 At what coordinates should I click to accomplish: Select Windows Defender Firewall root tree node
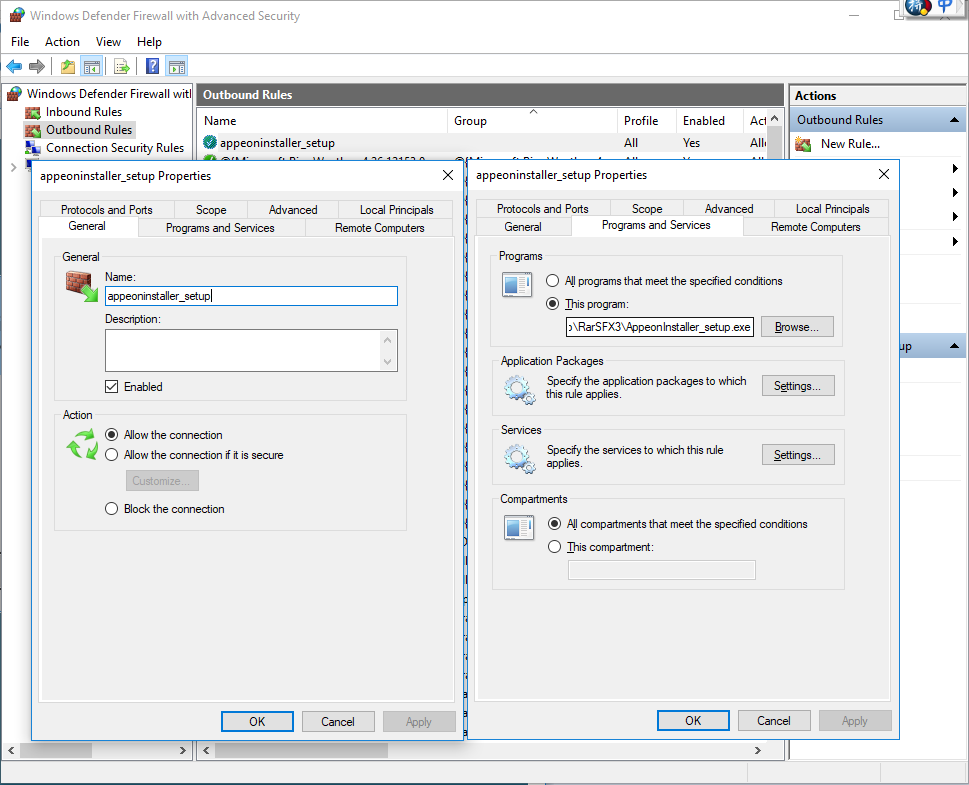click(x=109, y=94)
